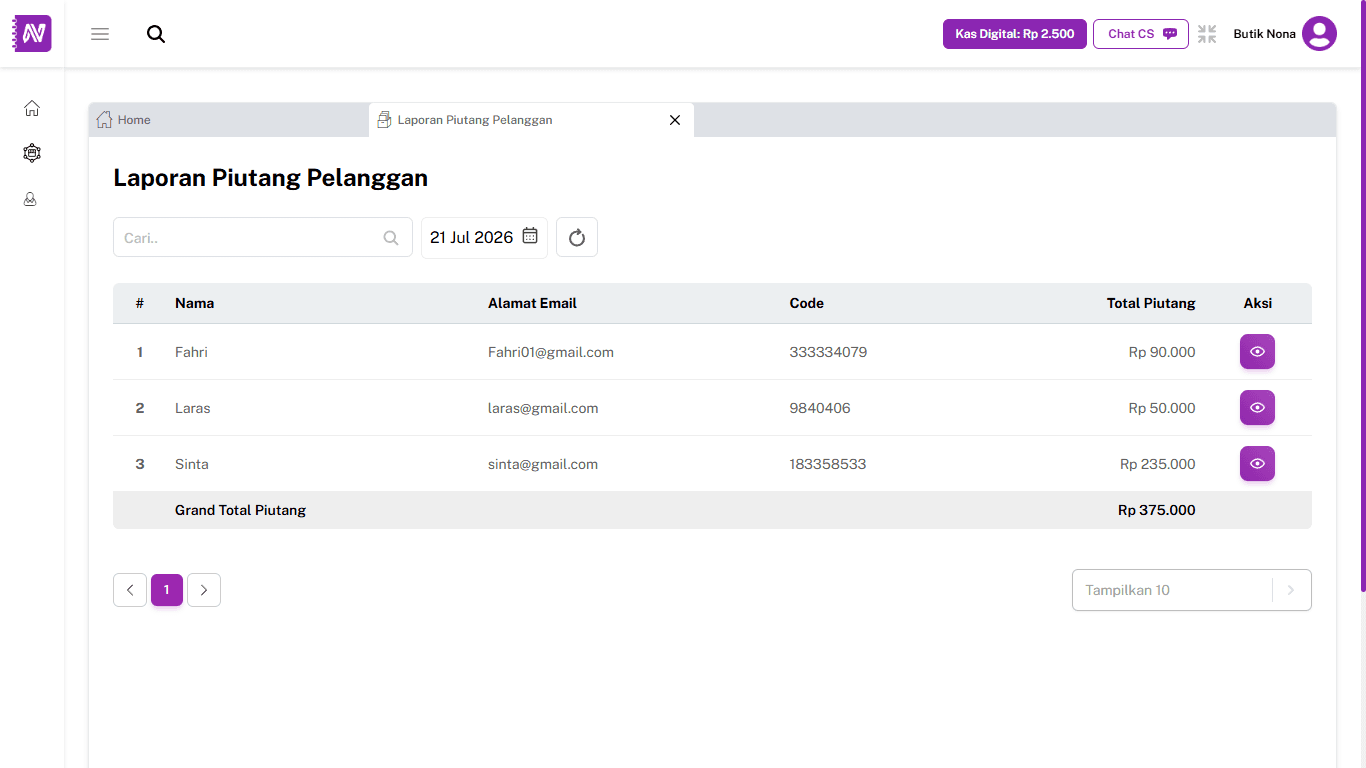Focus the Cari search field
This screenshot has height=768, width=1366.
click(263, 237)
